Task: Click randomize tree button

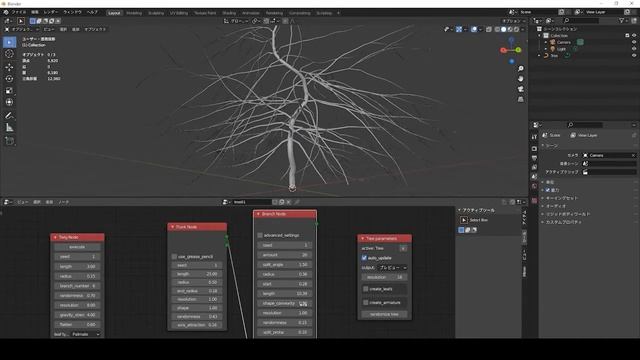Action: tap(384, 315)
